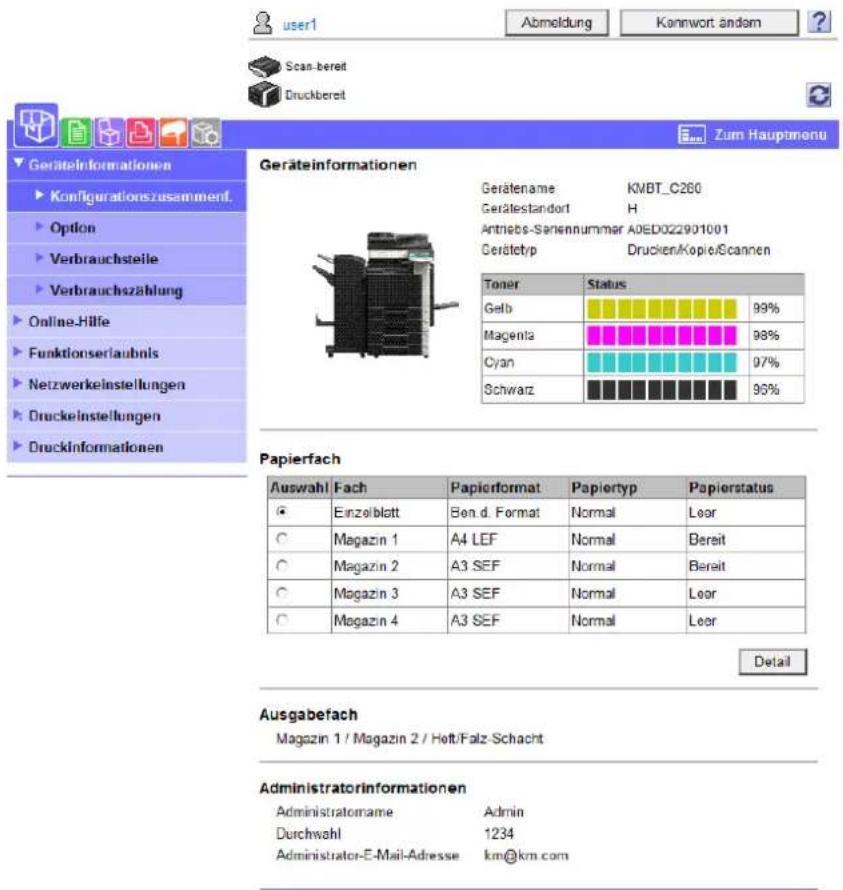
Task: Expand the Druckinformationen menu section
Action: 127,447
